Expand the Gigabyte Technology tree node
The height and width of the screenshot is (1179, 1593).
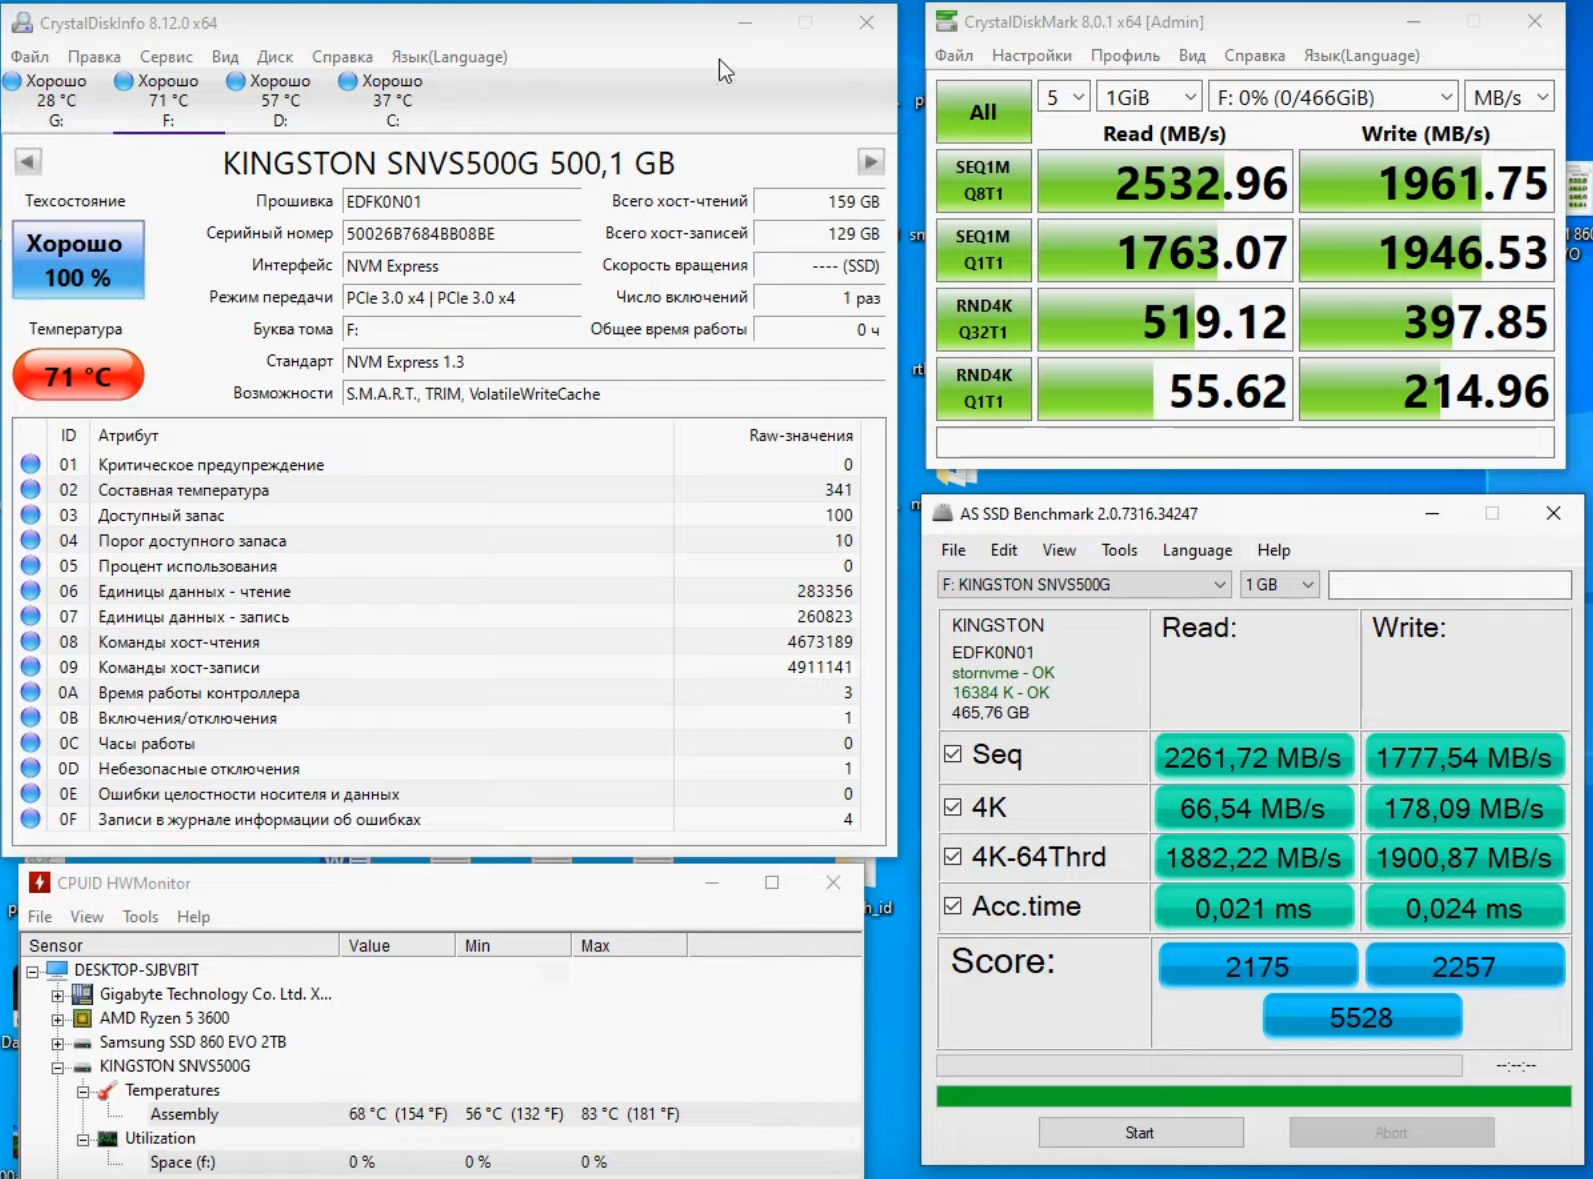point(58,995)
